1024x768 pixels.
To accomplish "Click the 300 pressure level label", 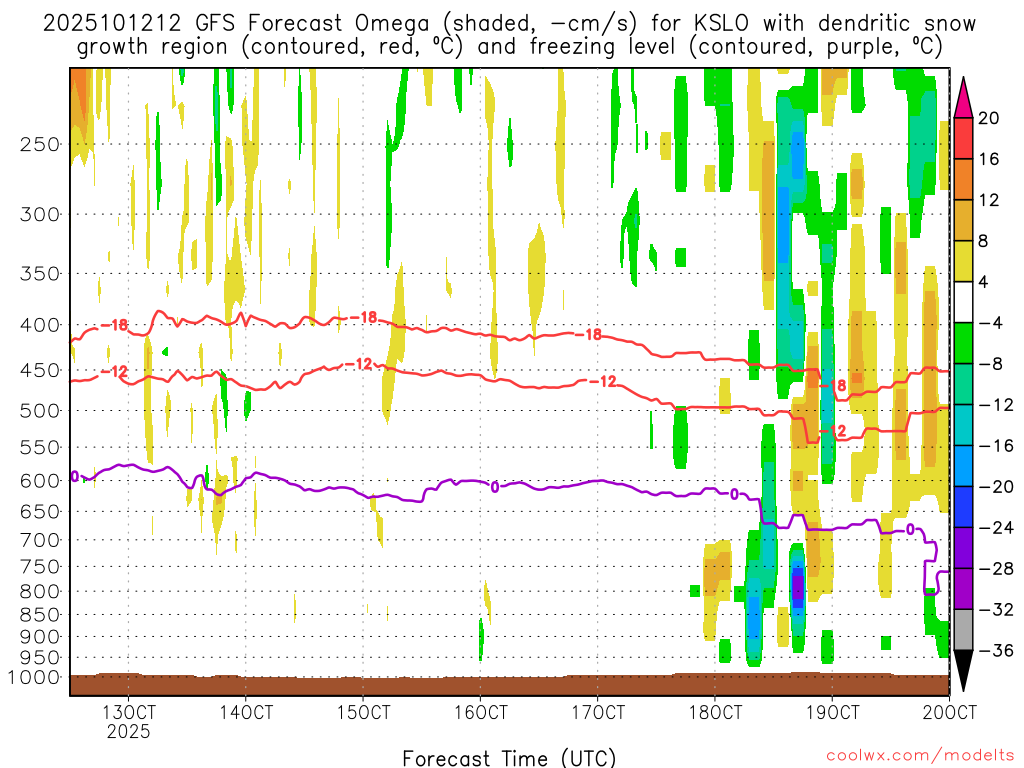I will 40,214.
